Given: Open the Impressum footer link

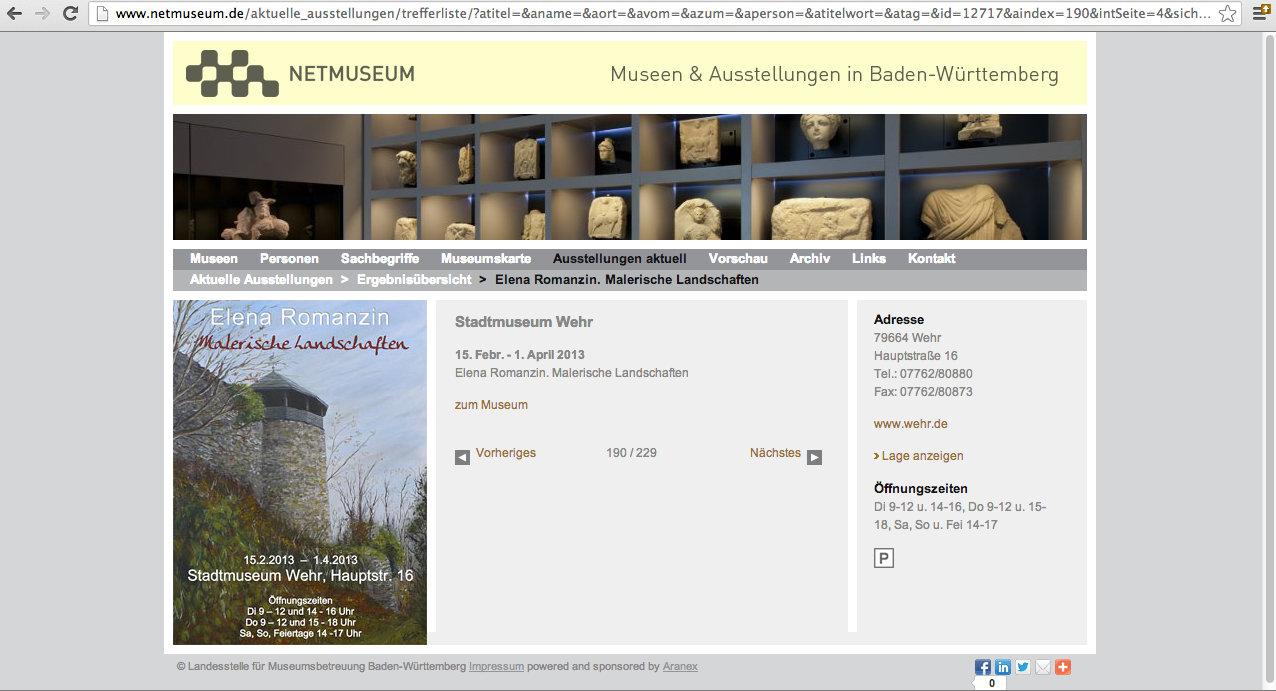Looking at the screenshot, I should click(x=496, y=666).
